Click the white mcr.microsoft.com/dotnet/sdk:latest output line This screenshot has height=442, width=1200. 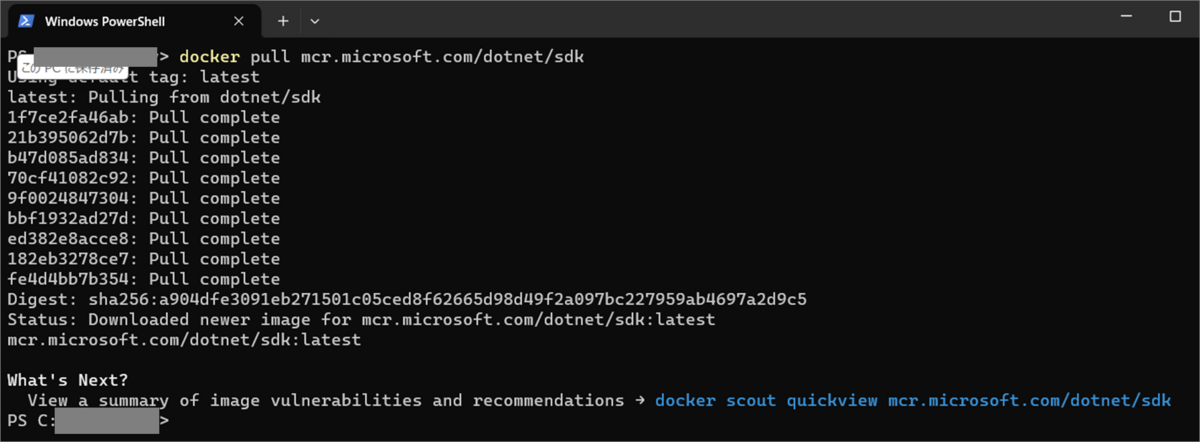click(184, 340)
